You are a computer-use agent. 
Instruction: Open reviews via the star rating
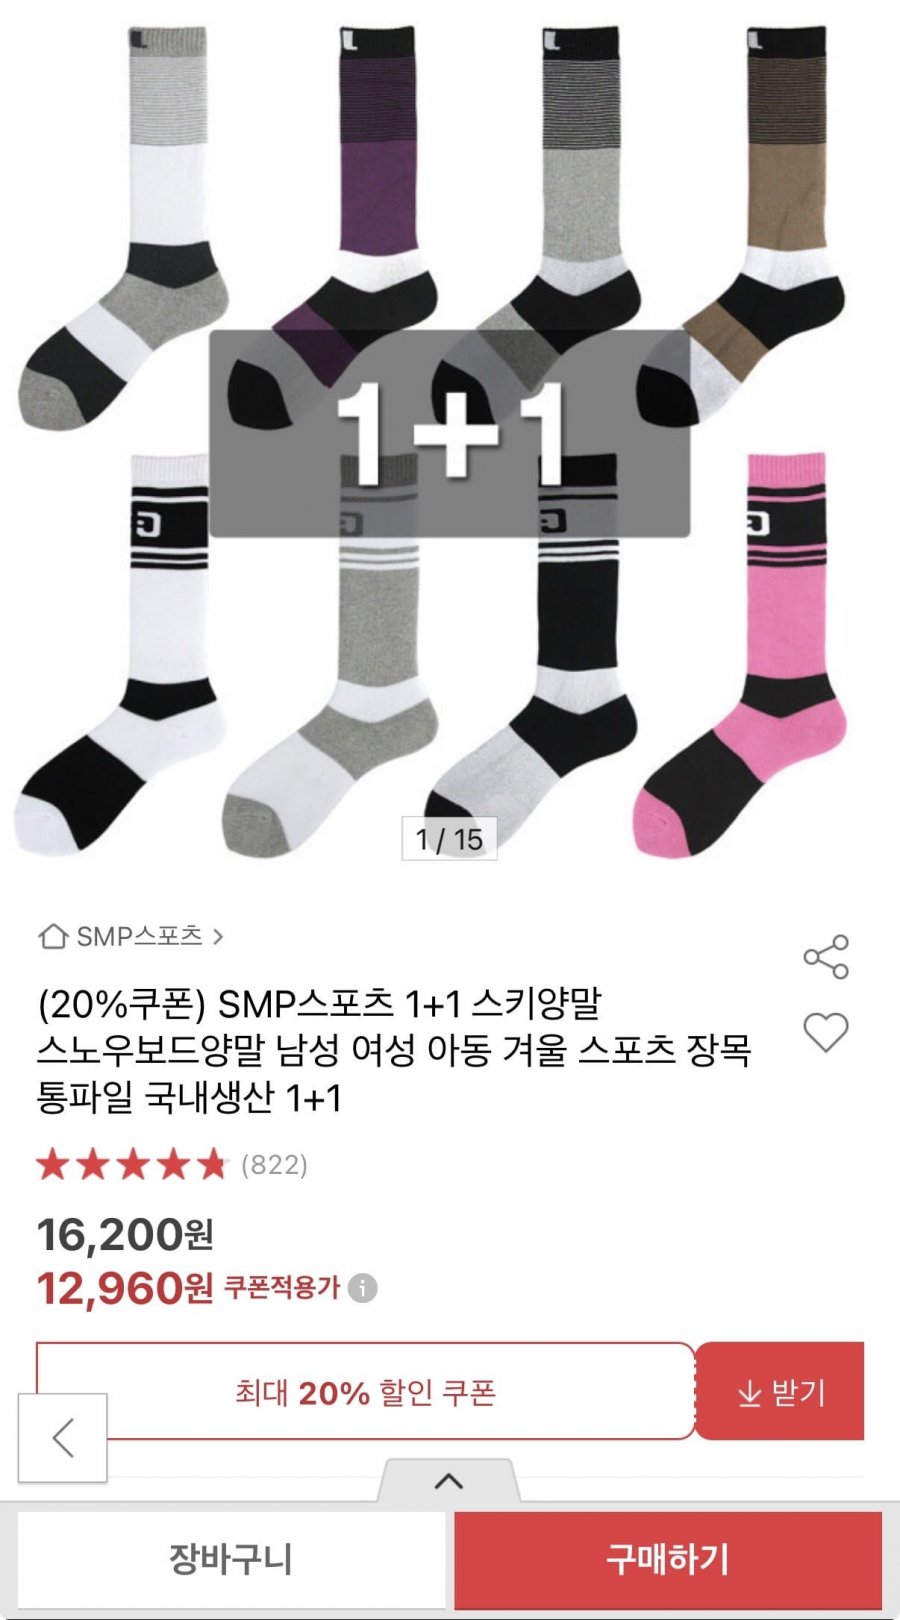(x=132, y=1165)
